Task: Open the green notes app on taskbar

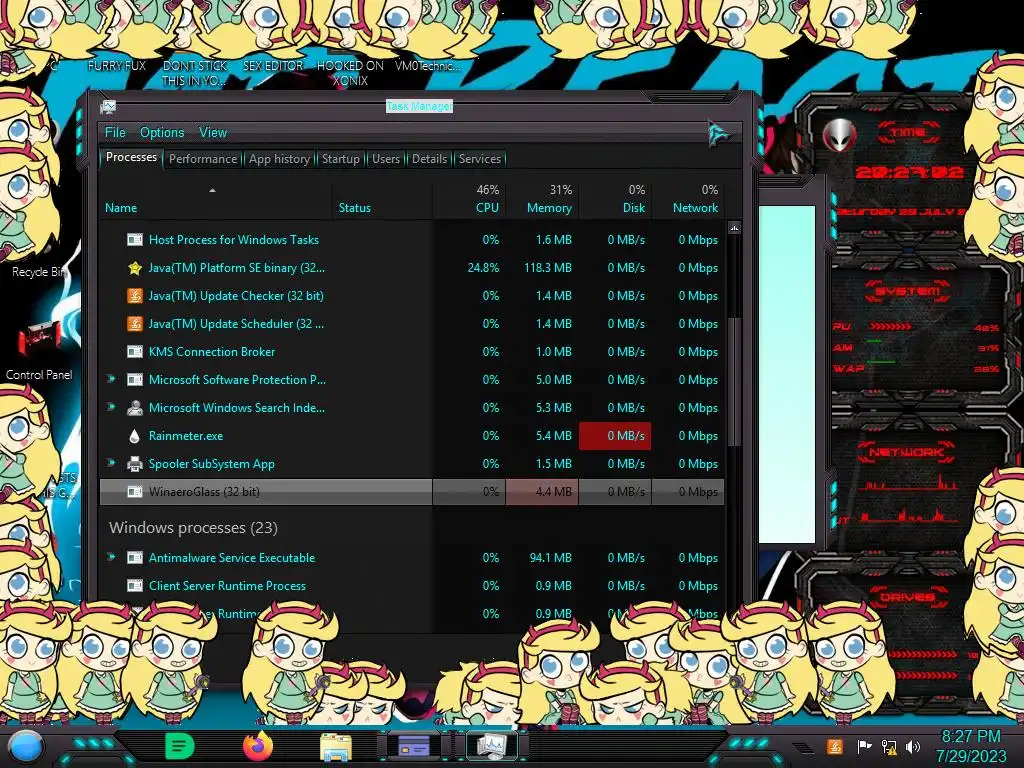Action: (x=180, y=746)
